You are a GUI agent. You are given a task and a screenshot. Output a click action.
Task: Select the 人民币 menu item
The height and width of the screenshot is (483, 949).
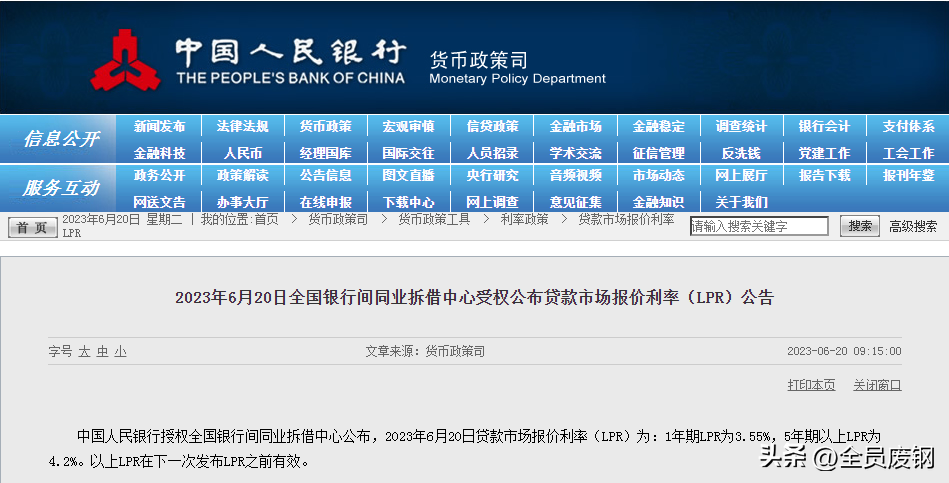click(x=242, y=153)
